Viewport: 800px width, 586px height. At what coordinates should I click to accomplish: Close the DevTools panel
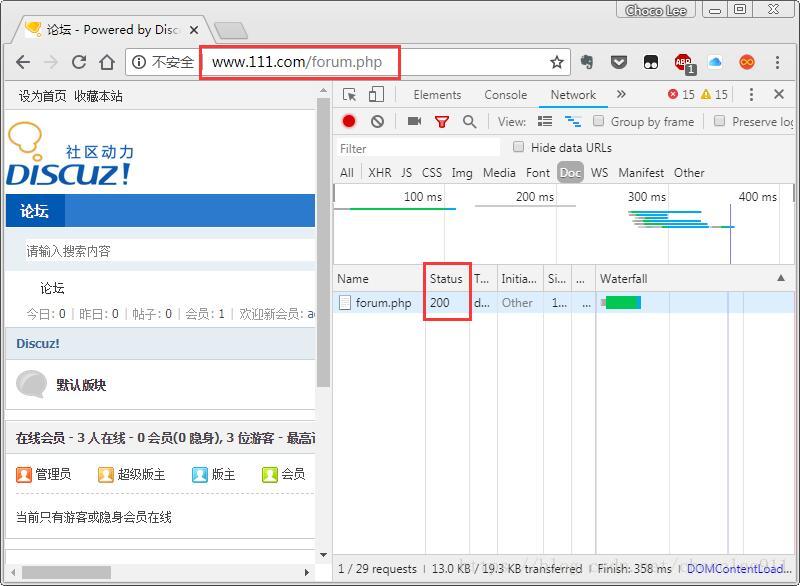coord(779,94)
